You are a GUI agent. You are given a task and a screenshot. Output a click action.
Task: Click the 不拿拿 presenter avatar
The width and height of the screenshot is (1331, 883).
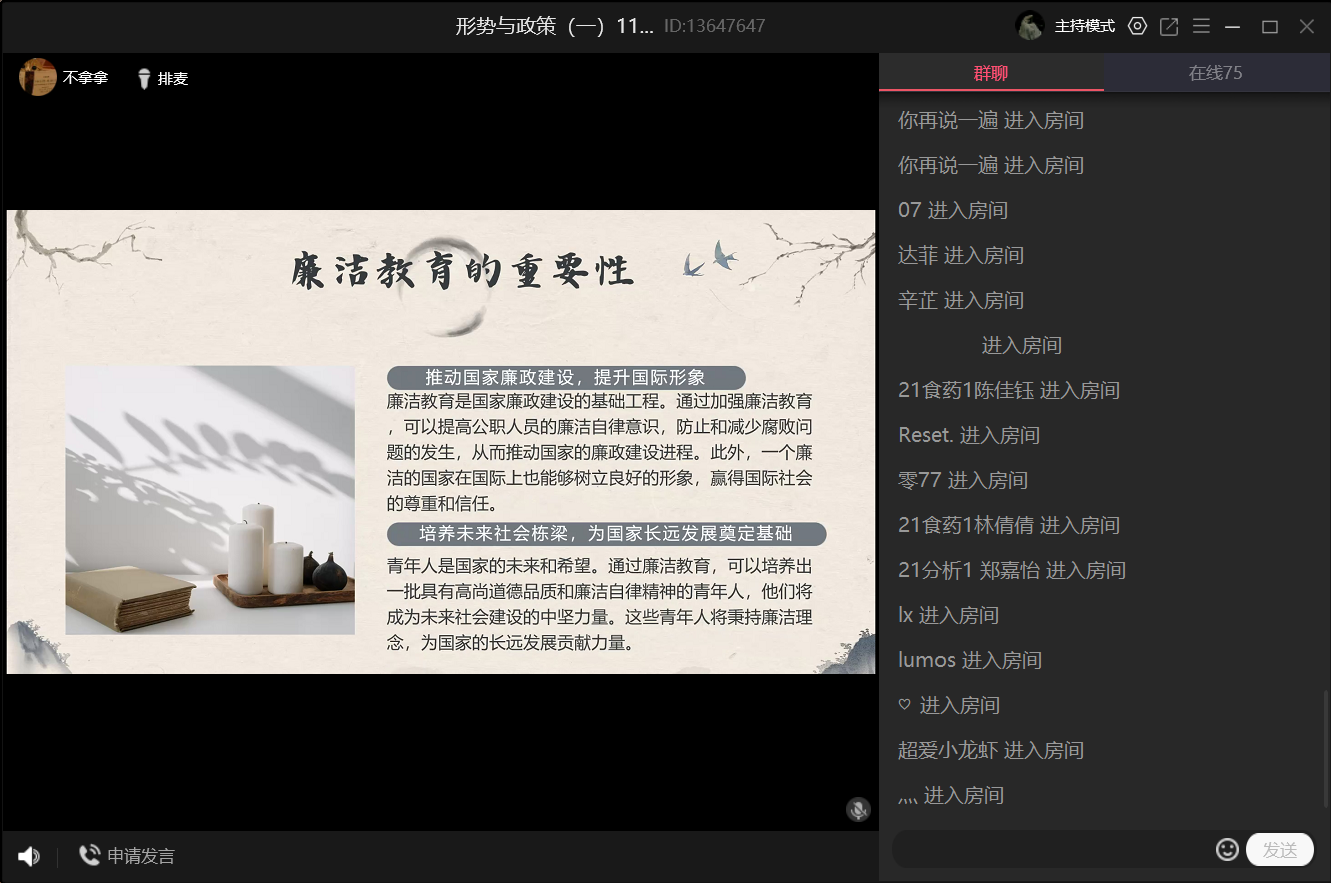[37, 77]
